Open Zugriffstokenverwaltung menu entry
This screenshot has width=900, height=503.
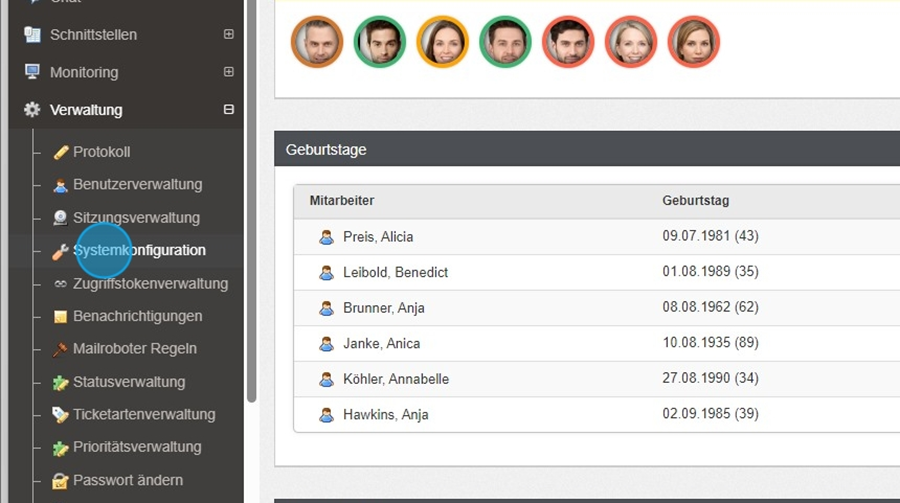150,284
